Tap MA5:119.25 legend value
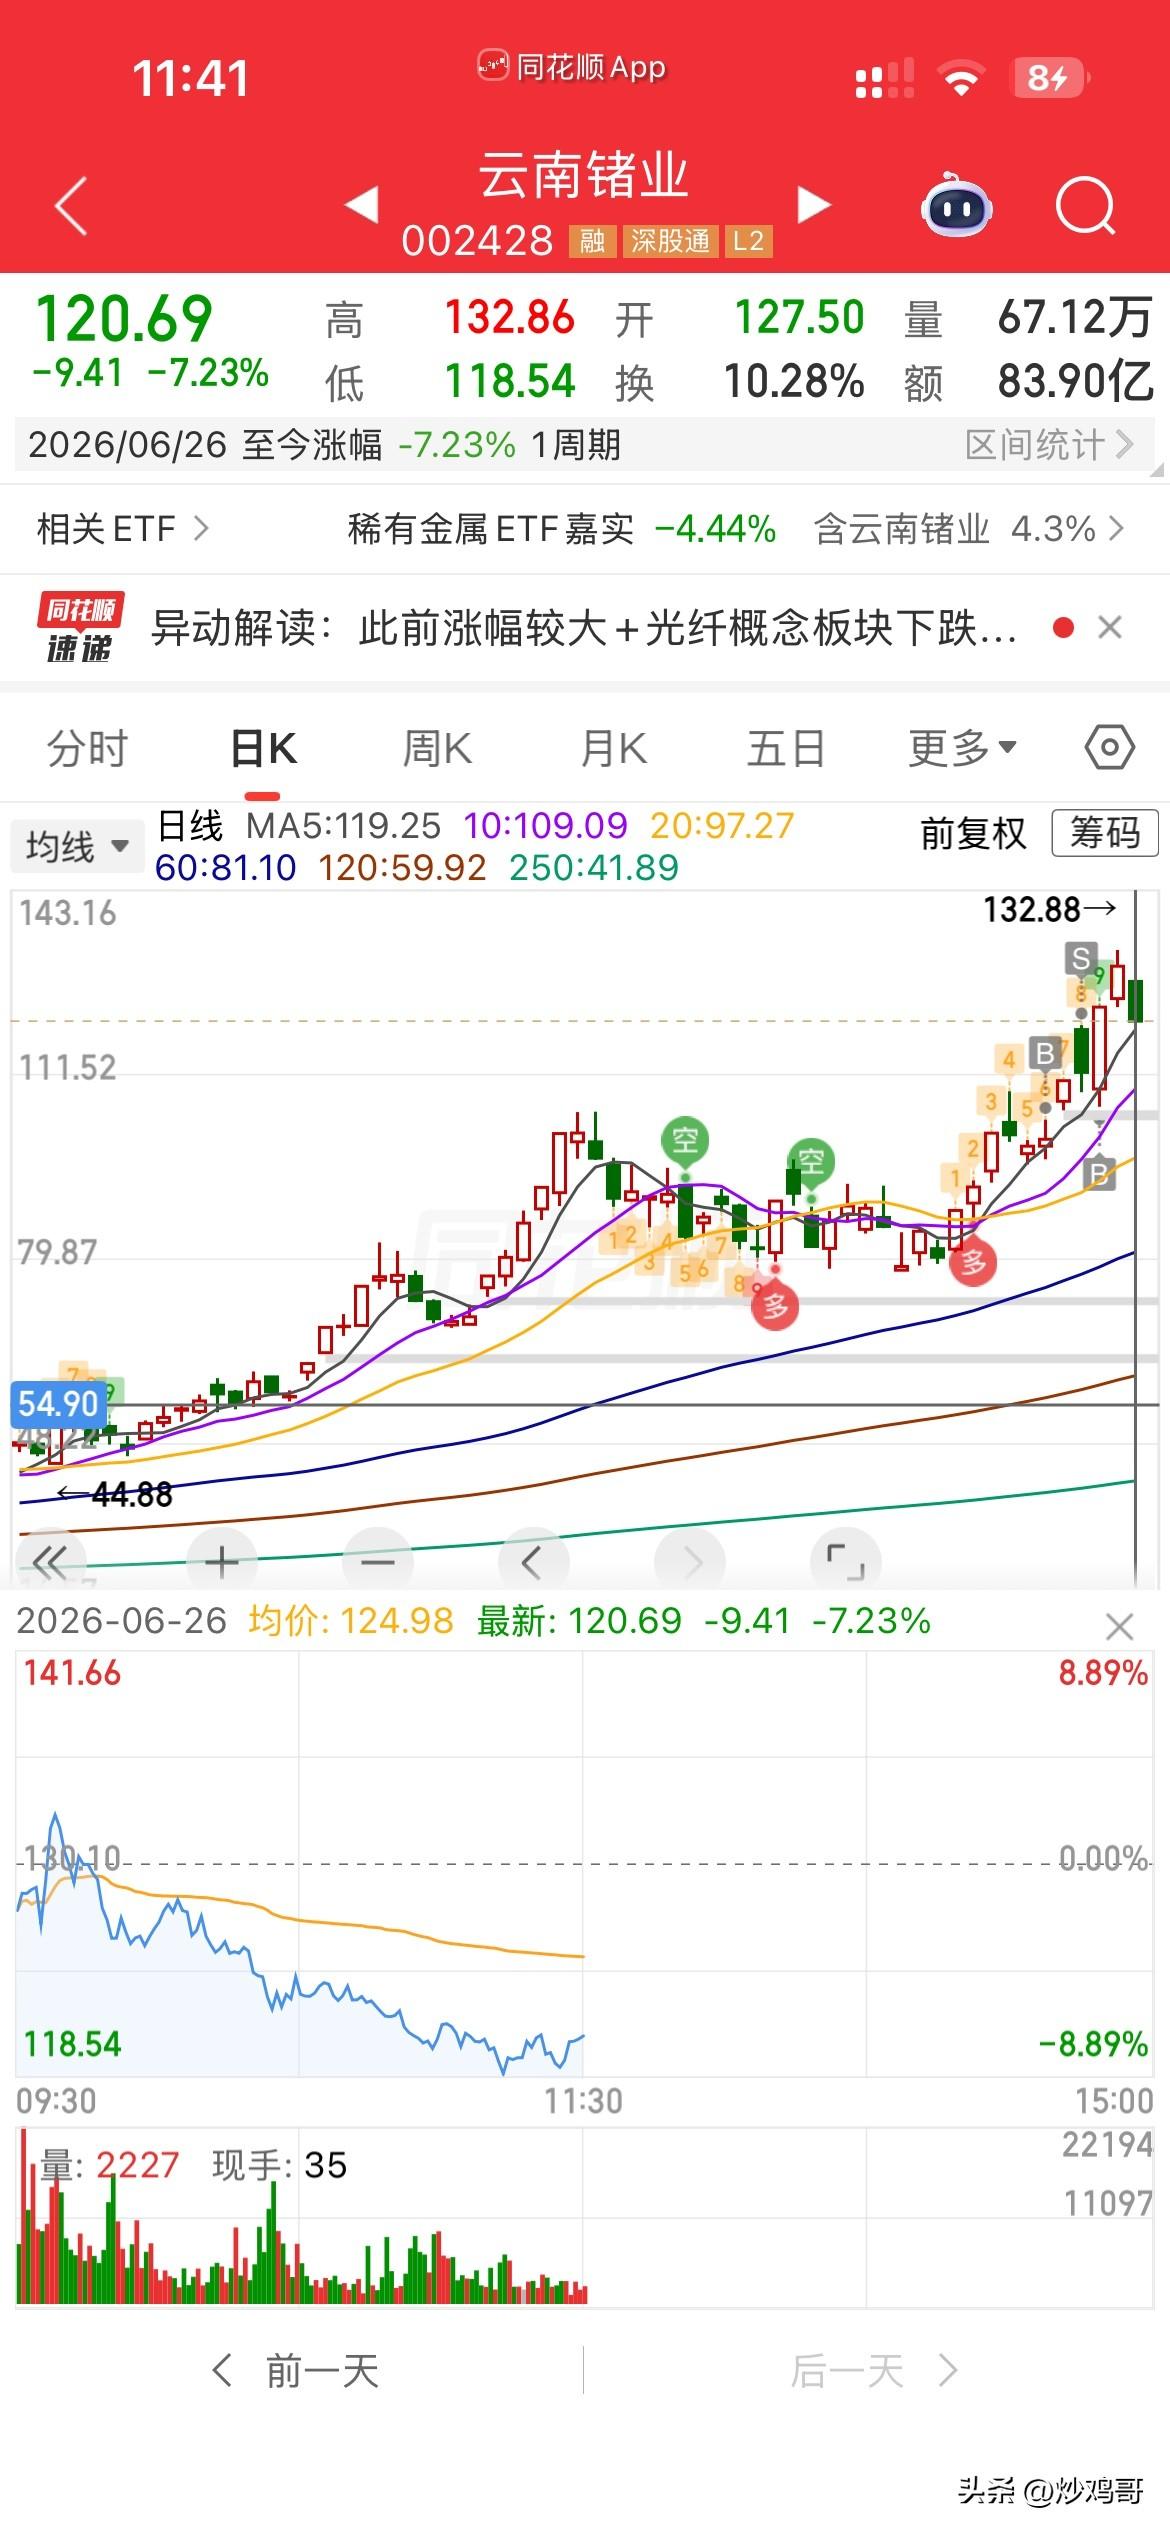Image resolution: width=1170 pixels, height=2532 pixels. [x=343, y=826]
